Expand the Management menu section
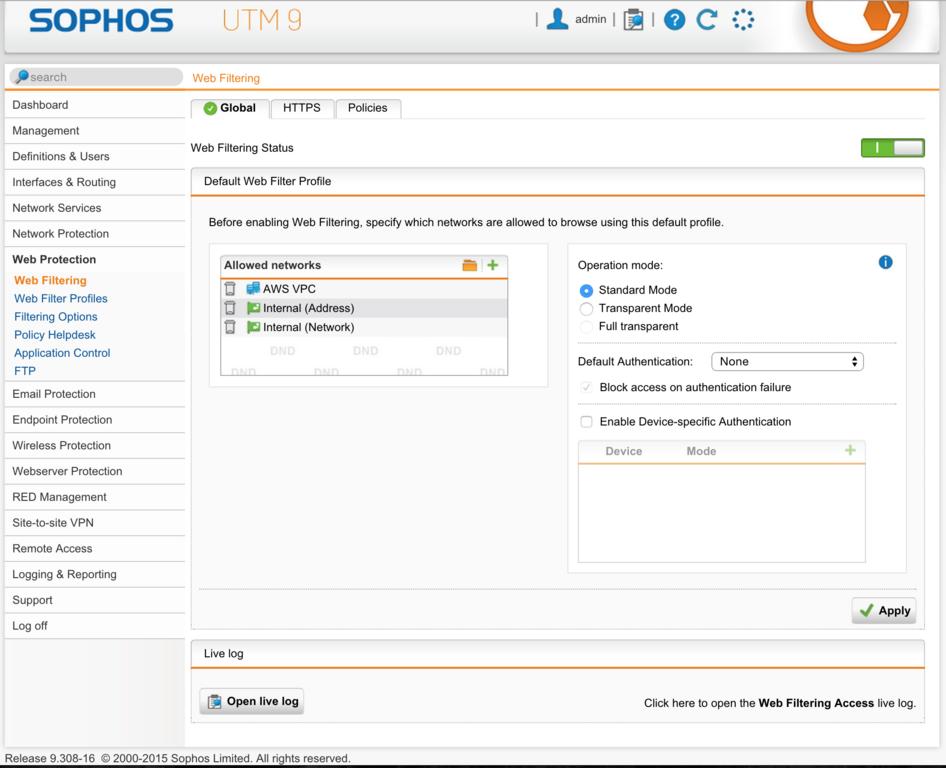 point(95,131)
